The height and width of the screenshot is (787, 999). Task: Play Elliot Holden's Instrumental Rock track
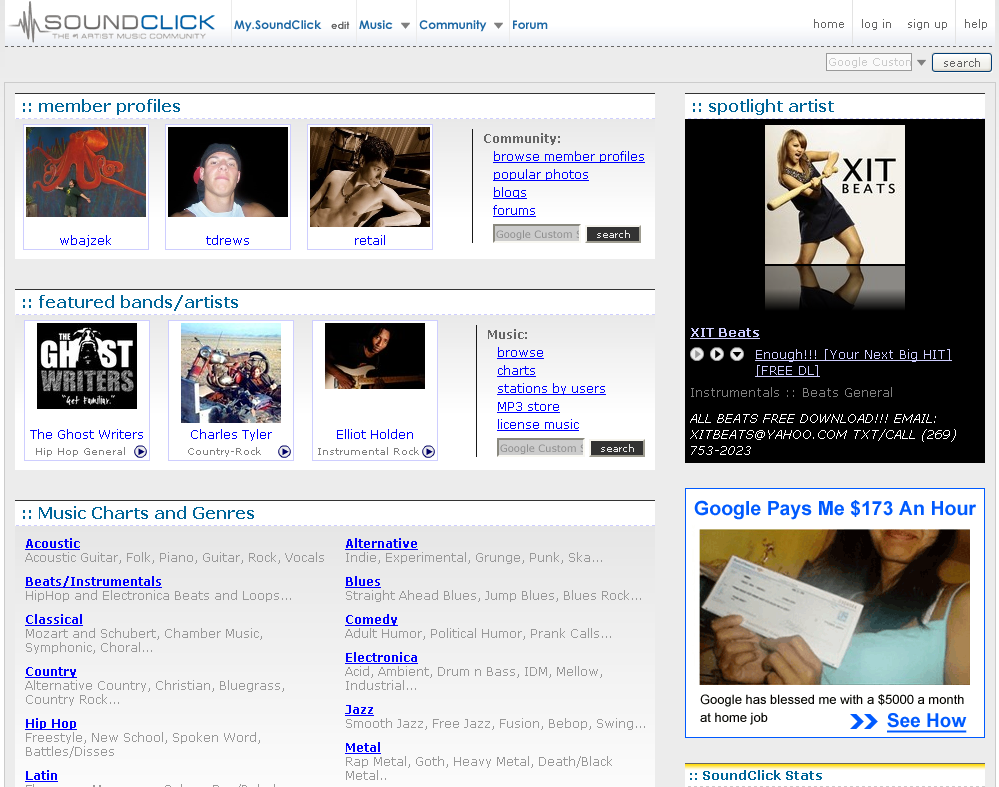coord(429,452)
